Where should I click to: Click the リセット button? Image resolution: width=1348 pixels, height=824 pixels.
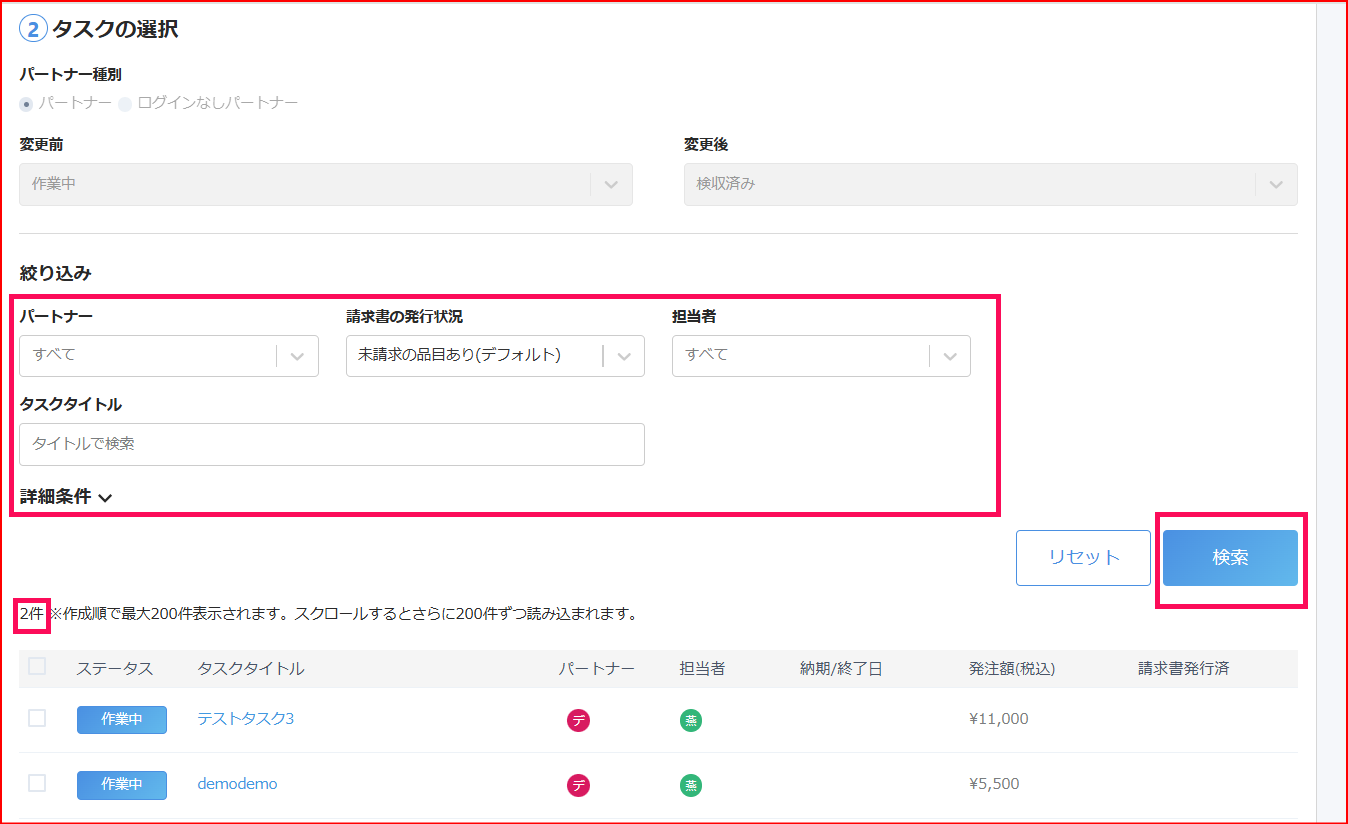pyautogui.click(x=1083, y=558)
